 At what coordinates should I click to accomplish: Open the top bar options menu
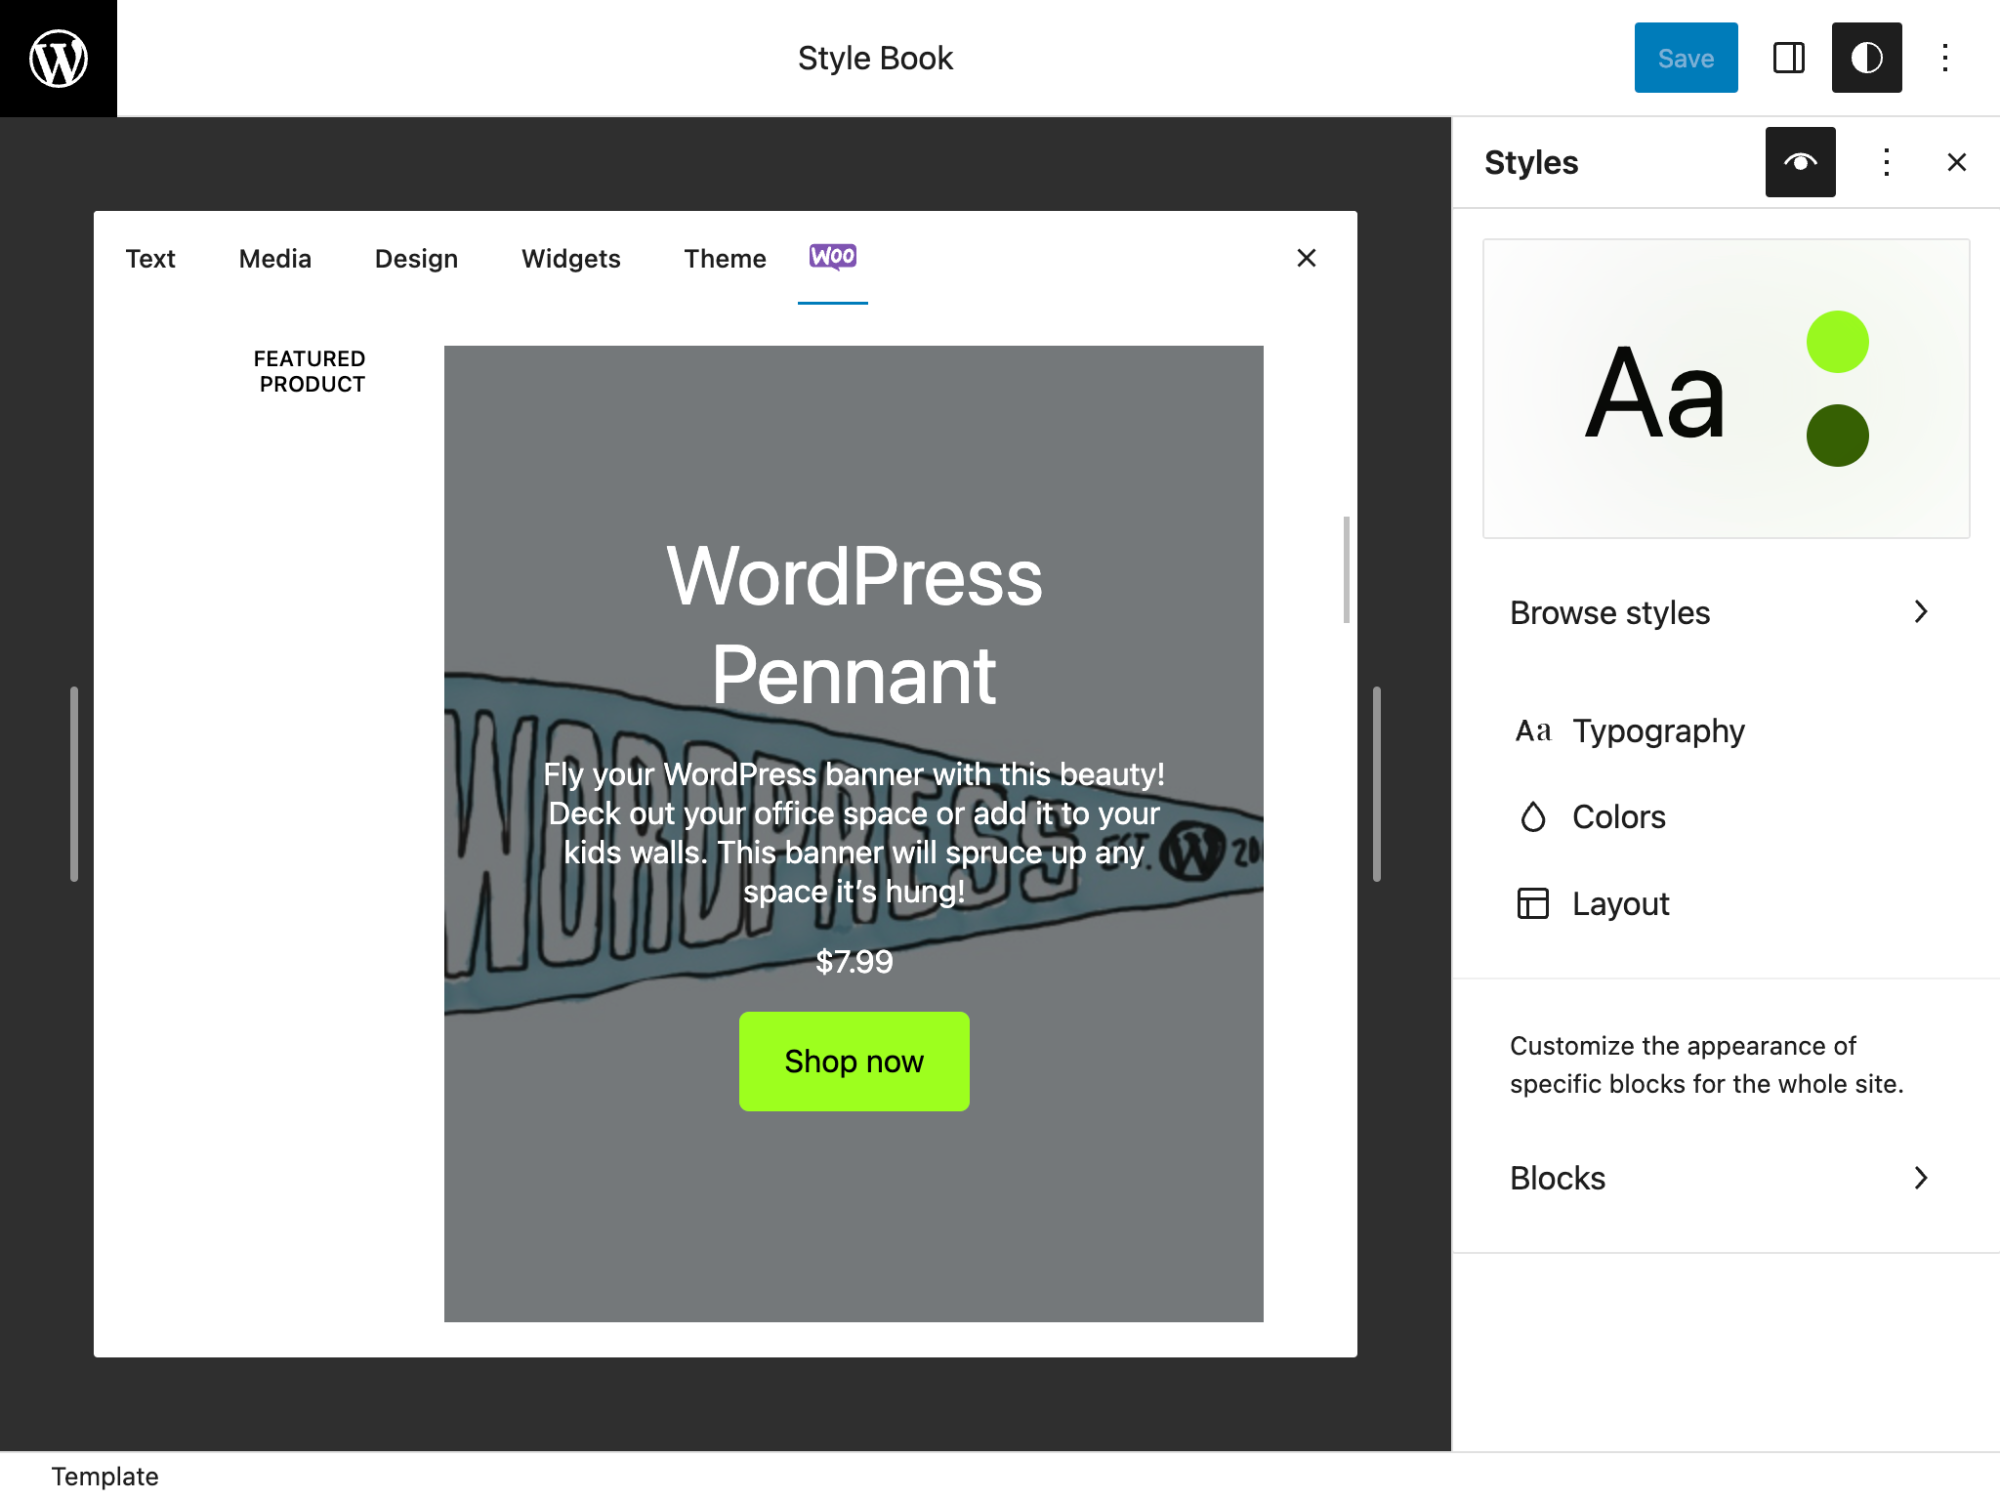1945,58
